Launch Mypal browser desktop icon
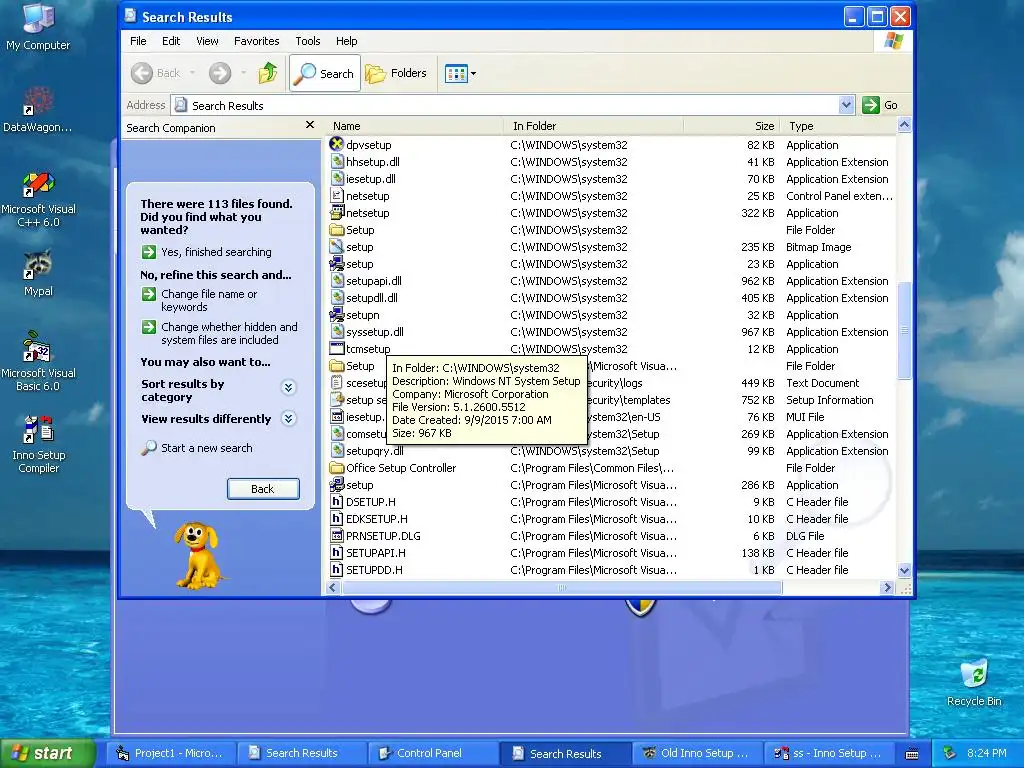 [38, 273]
